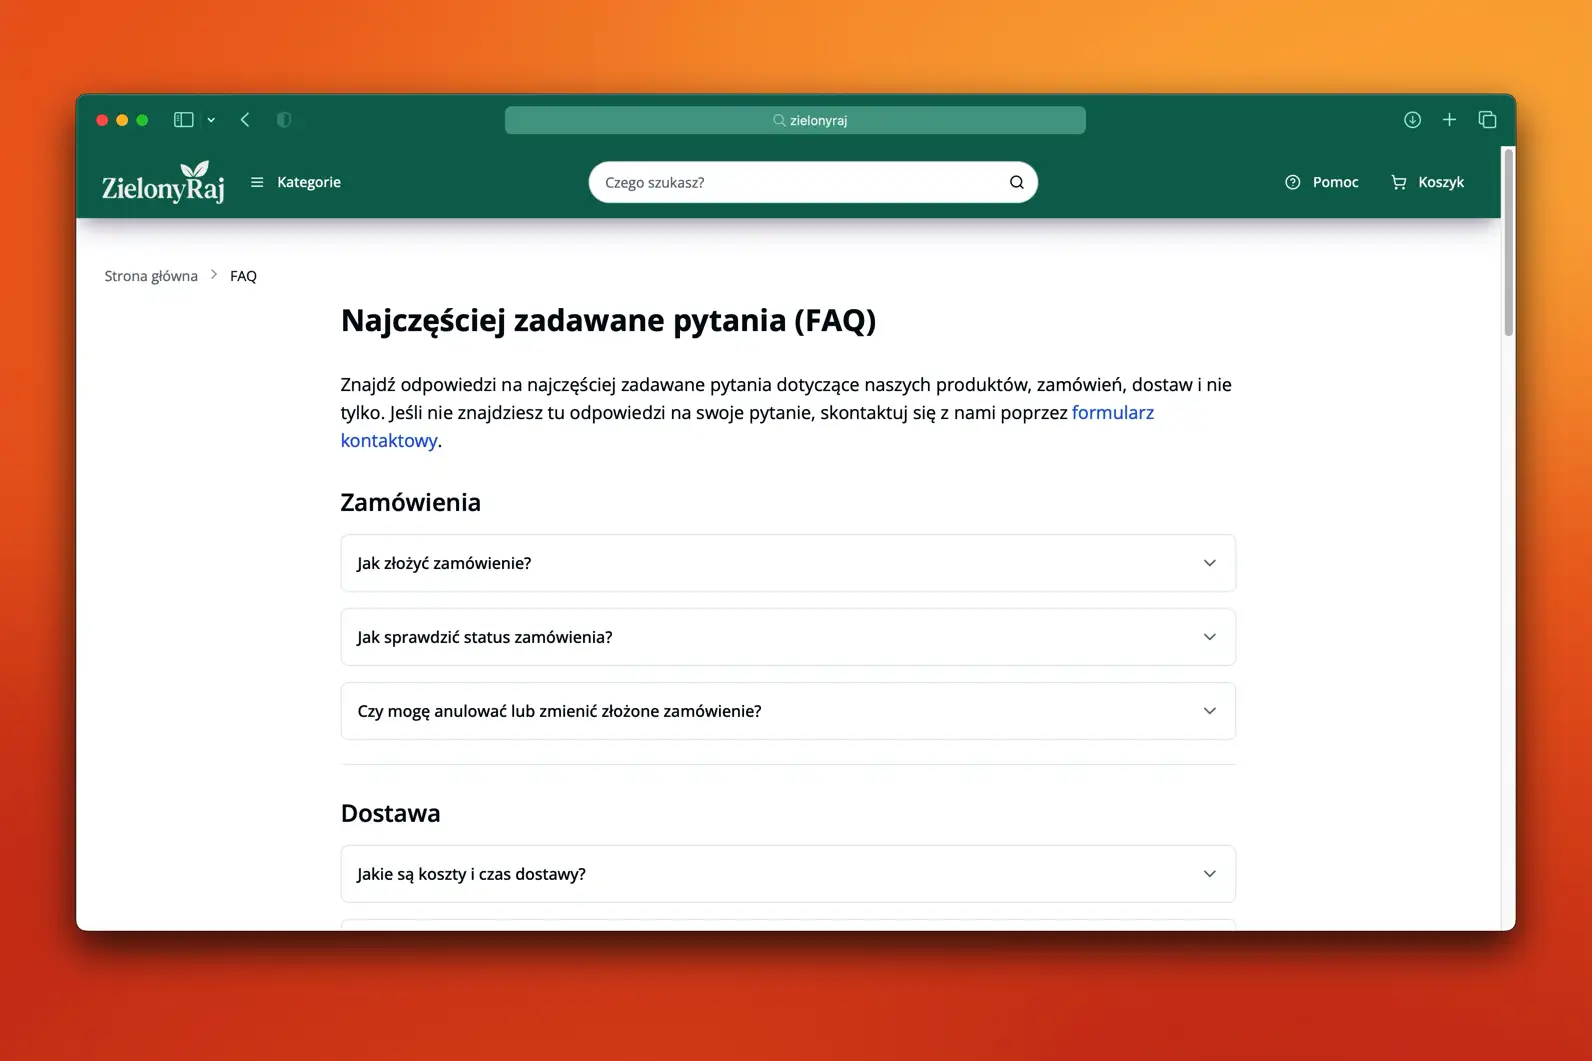
Task: Show browser downloads icon
Action: 1412,120
